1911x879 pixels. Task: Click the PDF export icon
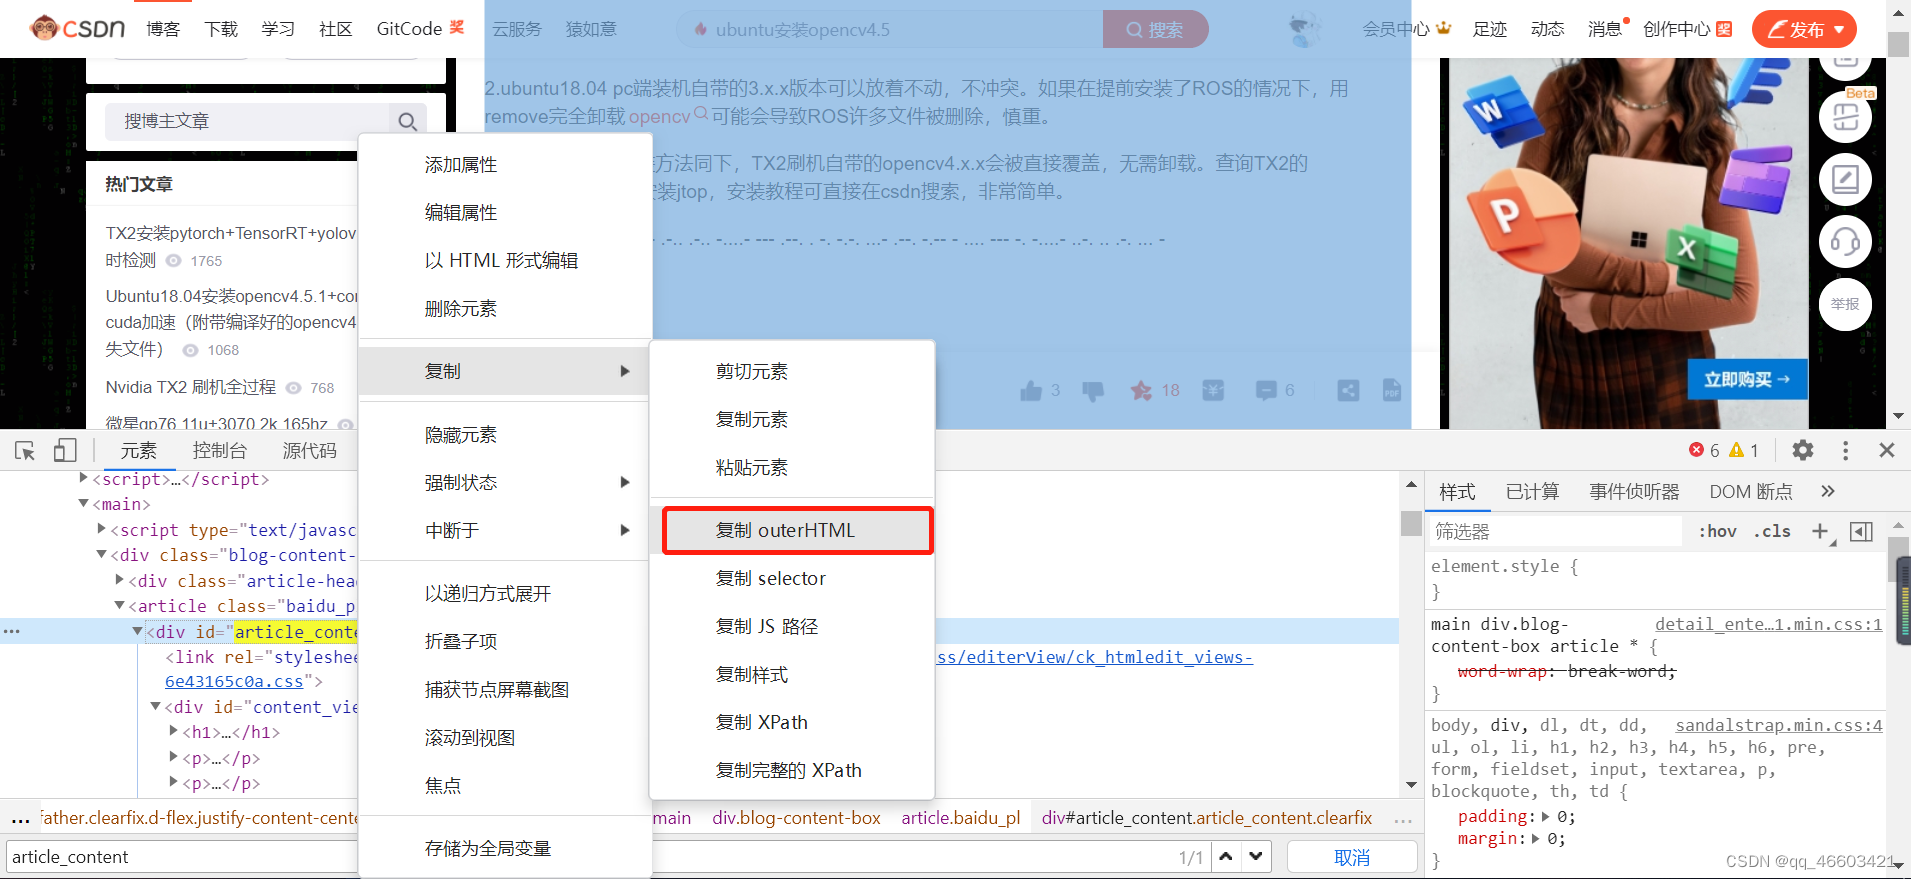click(x=1392, y=391)
